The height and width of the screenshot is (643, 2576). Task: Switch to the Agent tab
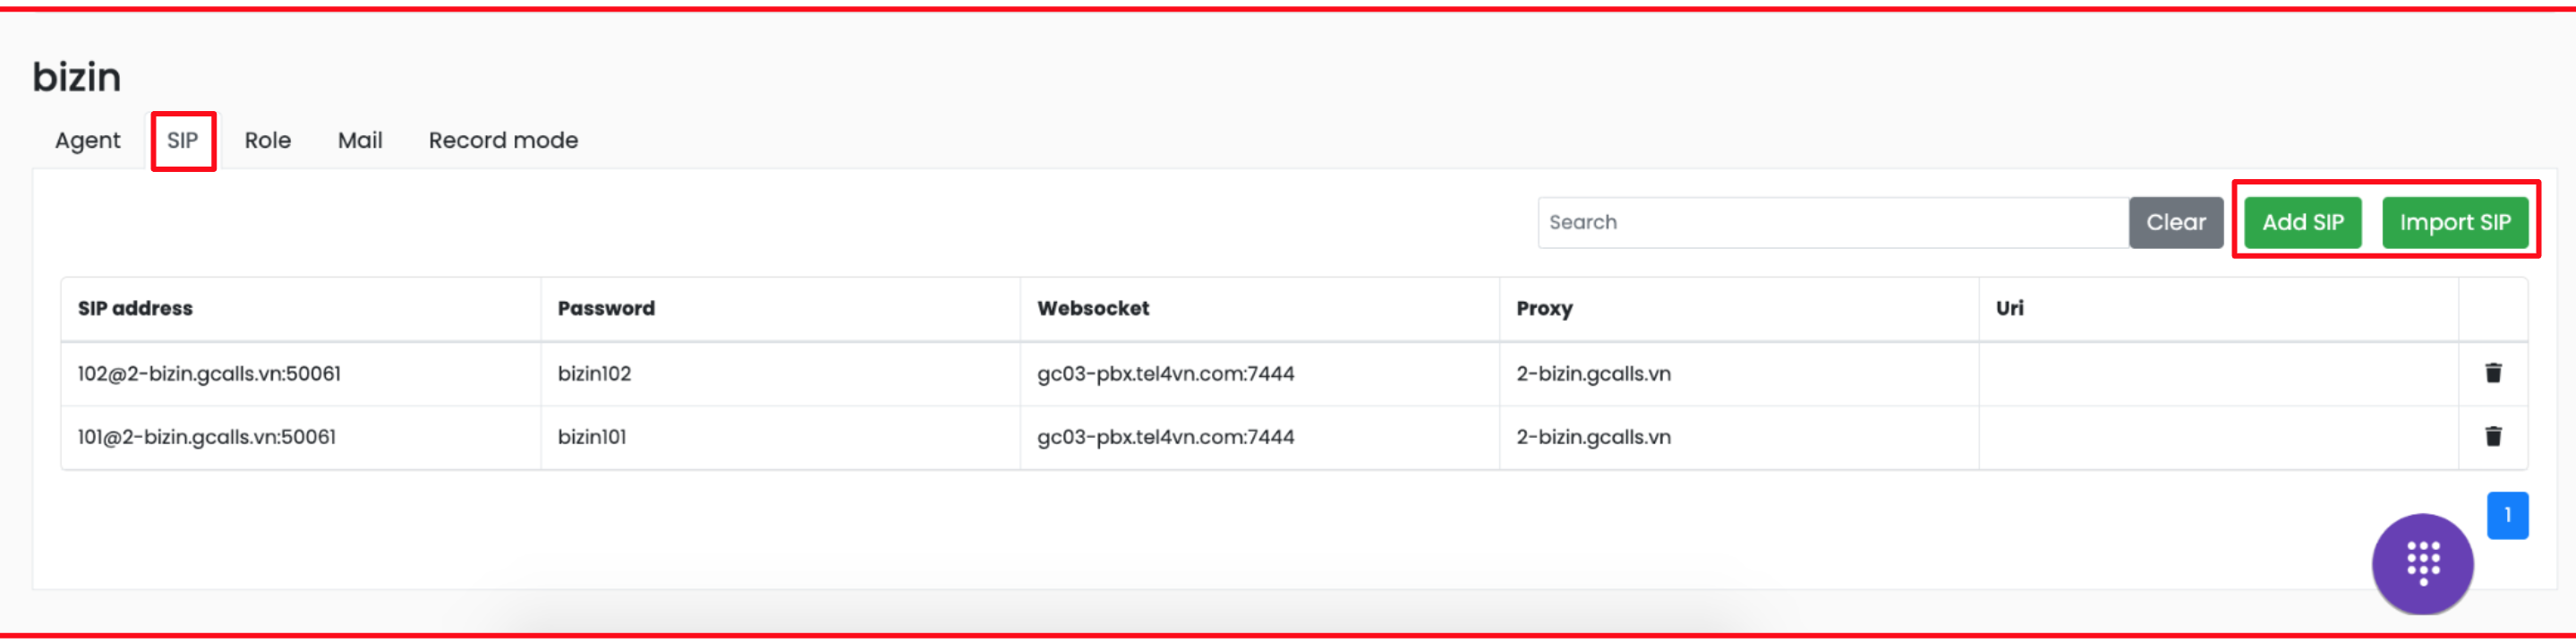click(x=87, y=140)
